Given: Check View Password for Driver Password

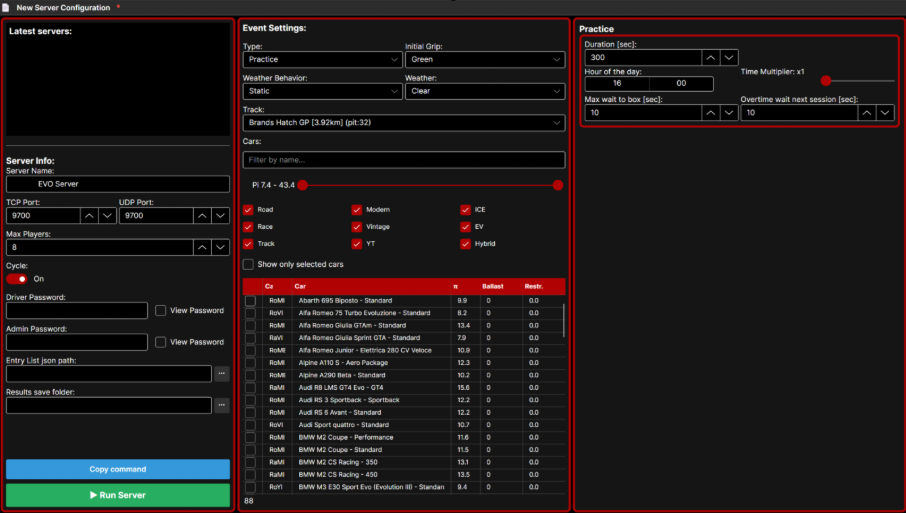Looking at the screenshot, I should [161, 311].
